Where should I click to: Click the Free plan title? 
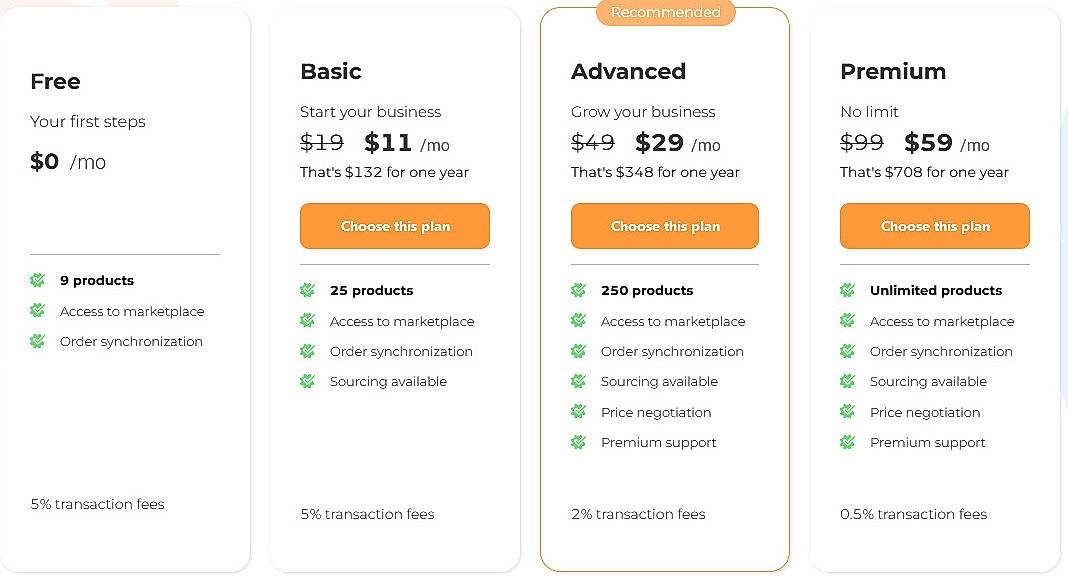click(55, 81)
